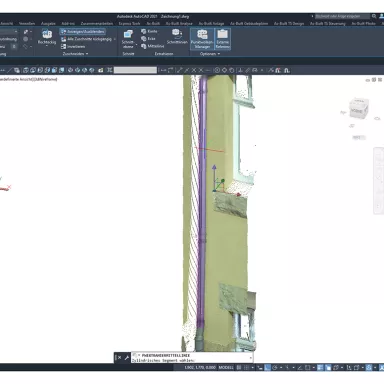
Task: Open the Verwalten ribbon tab
Action: pos(27,24)
